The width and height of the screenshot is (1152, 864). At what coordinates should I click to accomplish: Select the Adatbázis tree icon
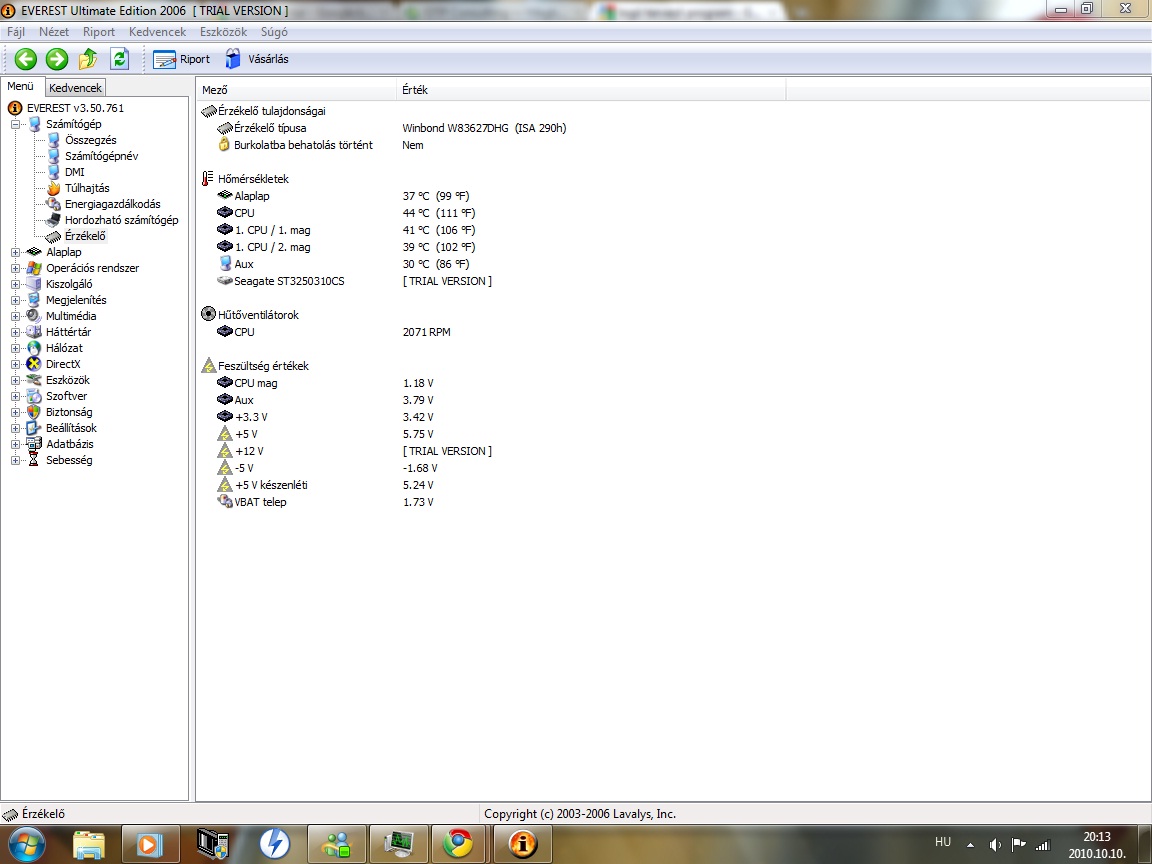tap(34, 444)
